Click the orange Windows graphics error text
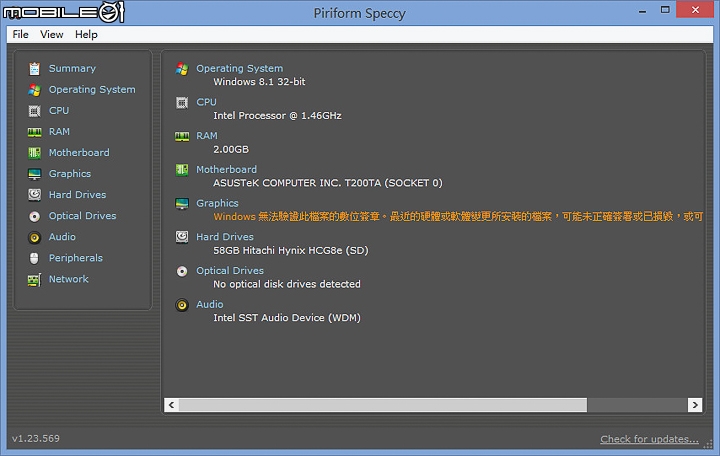This screenshot has width=720, height=456. 458,217
